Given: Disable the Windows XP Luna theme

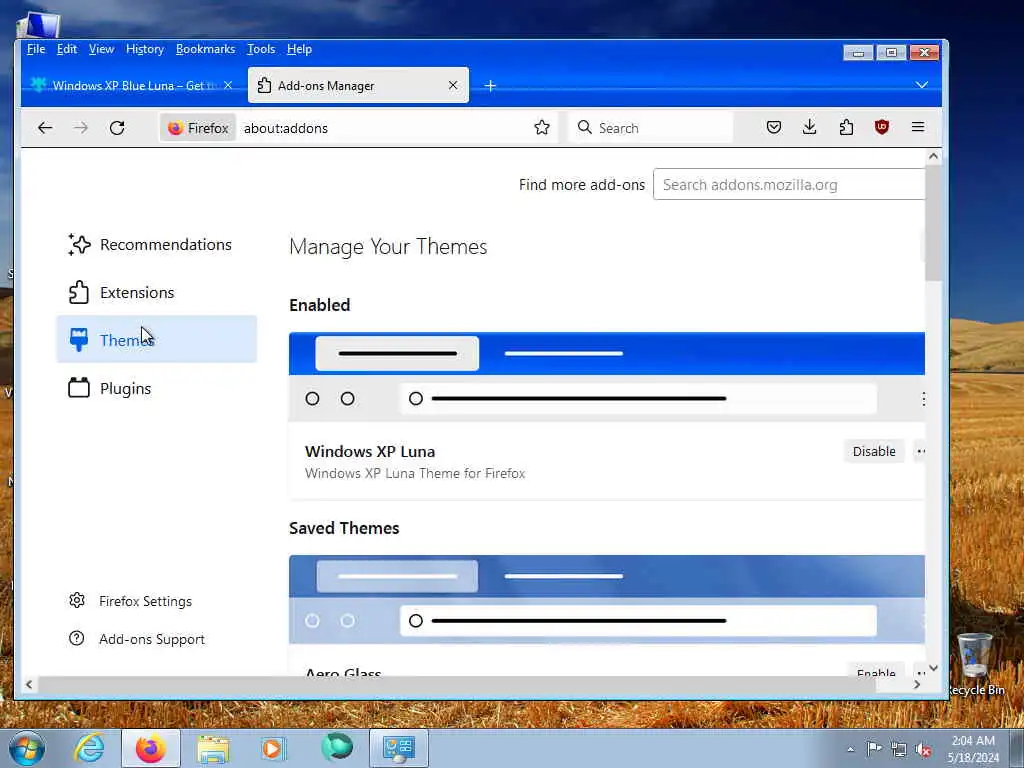Looking at the screenshot, I should pyautogui.click(x=874, y=451).
